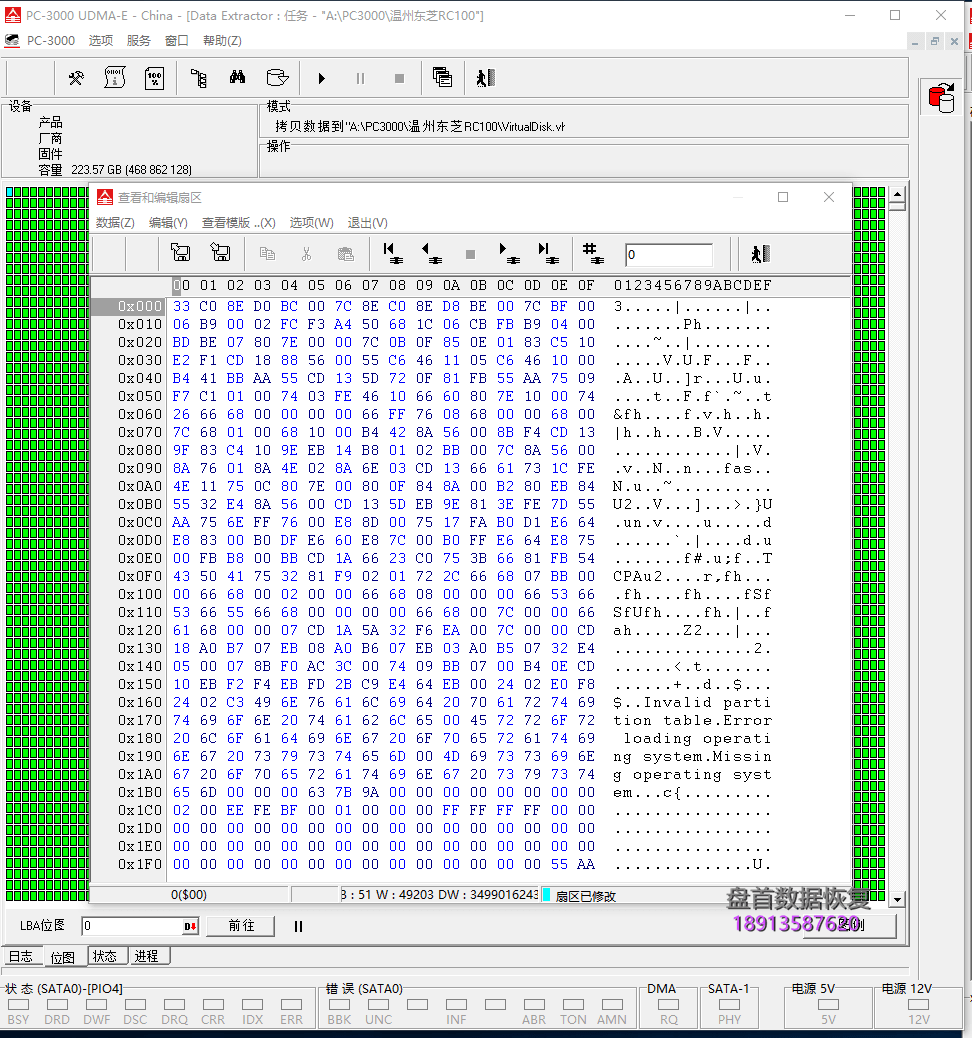Click the 100% document toolbar icon

coord(154,78)
